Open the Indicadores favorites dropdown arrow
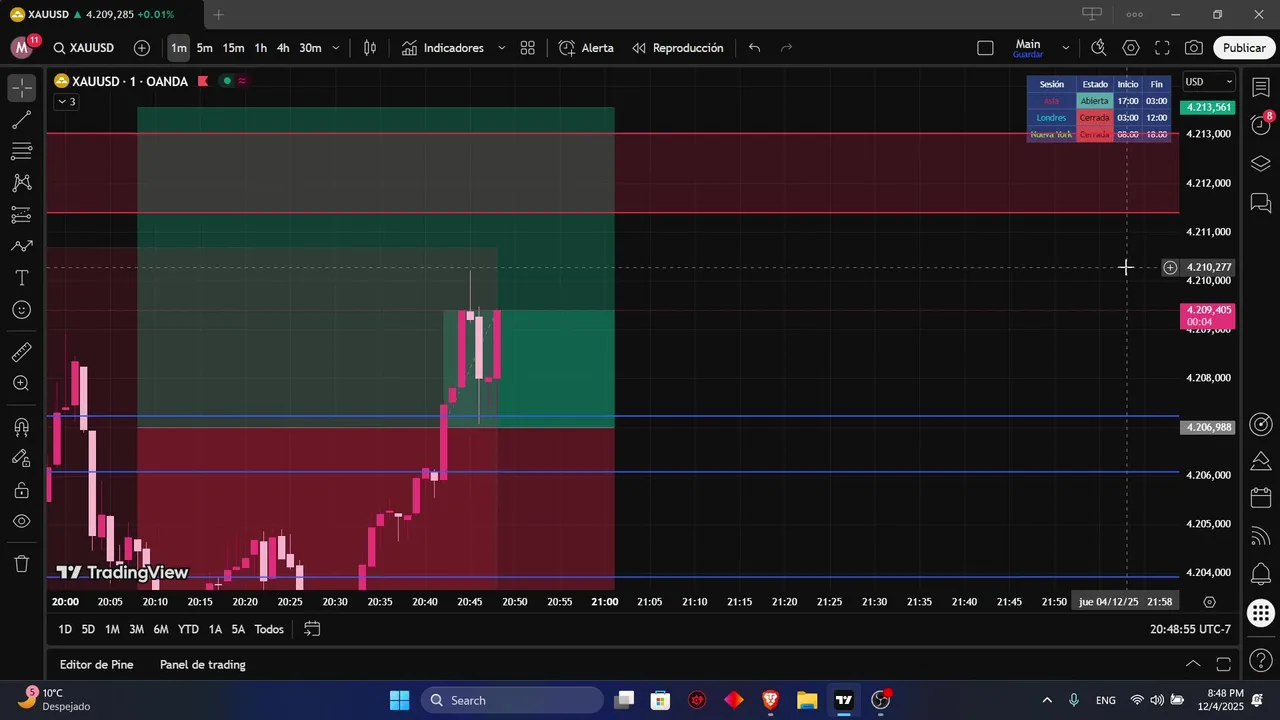 click(x=502, y=48)
